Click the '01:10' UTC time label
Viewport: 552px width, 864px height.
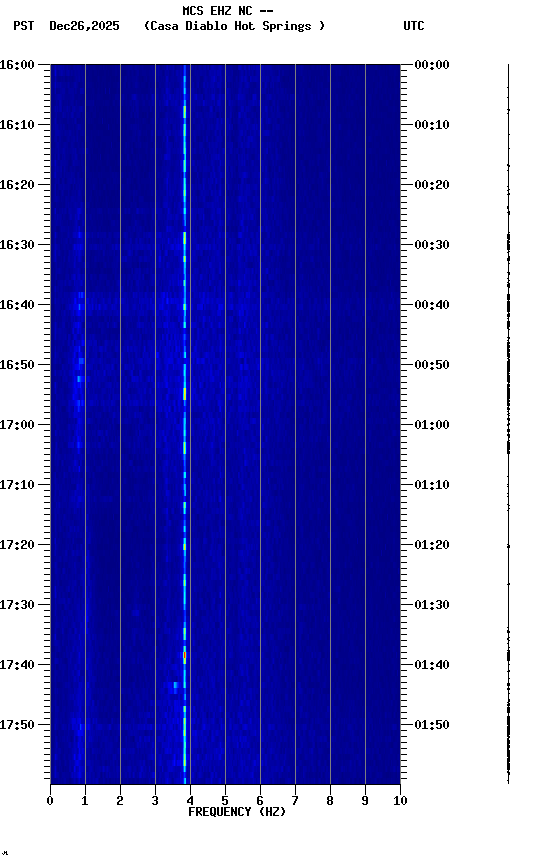tap(432, 485)
